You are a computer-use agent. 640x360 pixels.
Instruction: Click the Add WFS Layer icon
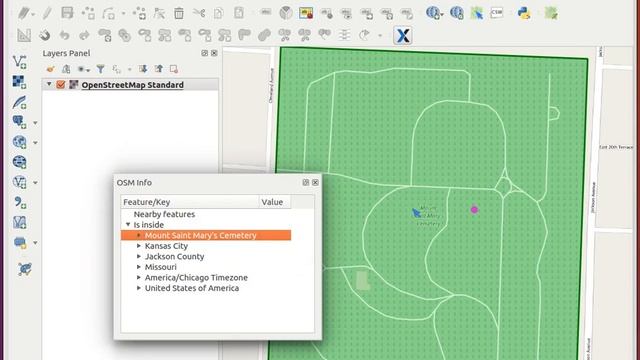tap(19, 182)
